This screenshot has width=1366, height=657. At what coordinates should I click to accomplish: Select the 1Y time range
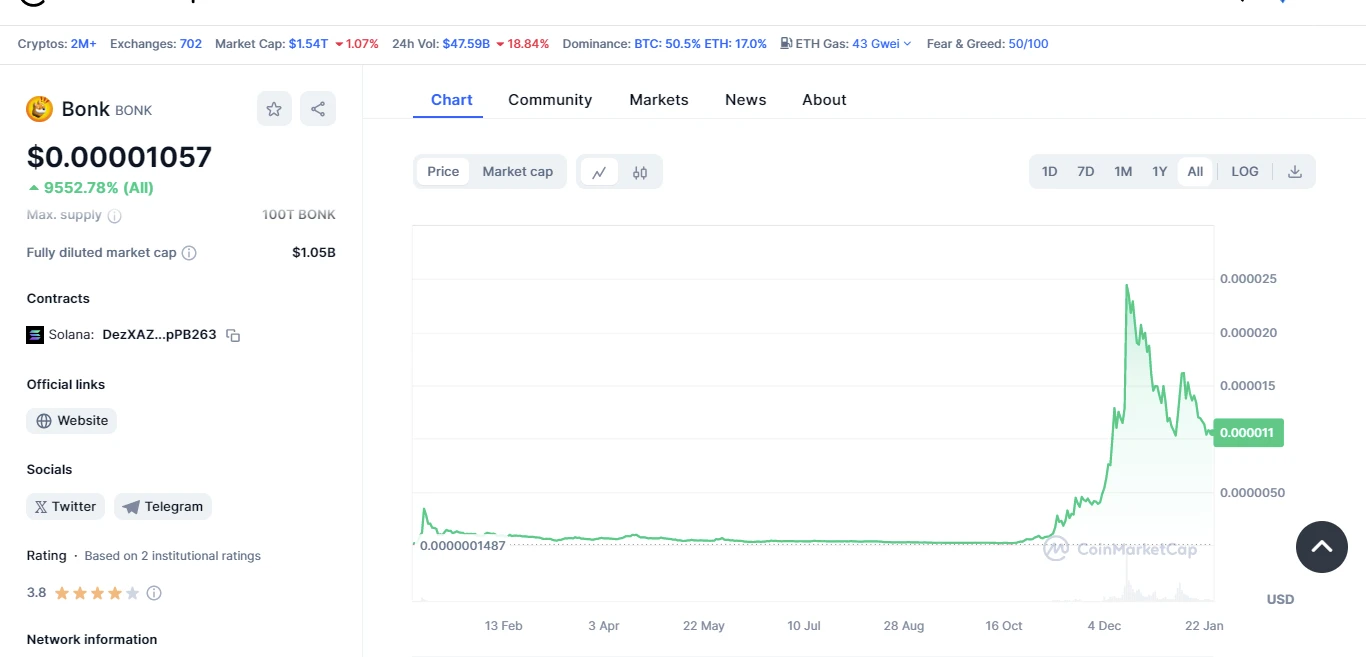click(x=1159, y=172)
